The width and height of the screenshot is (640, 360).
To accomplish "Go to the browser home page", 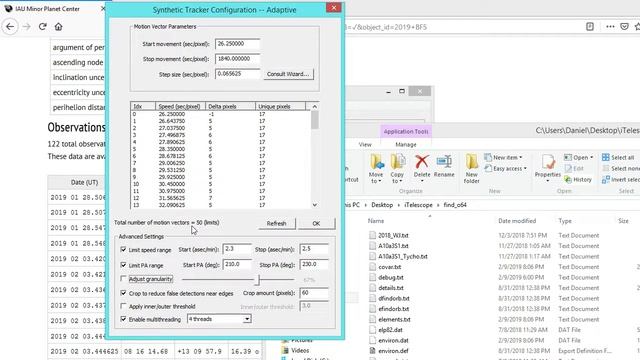I will [58, 27].
